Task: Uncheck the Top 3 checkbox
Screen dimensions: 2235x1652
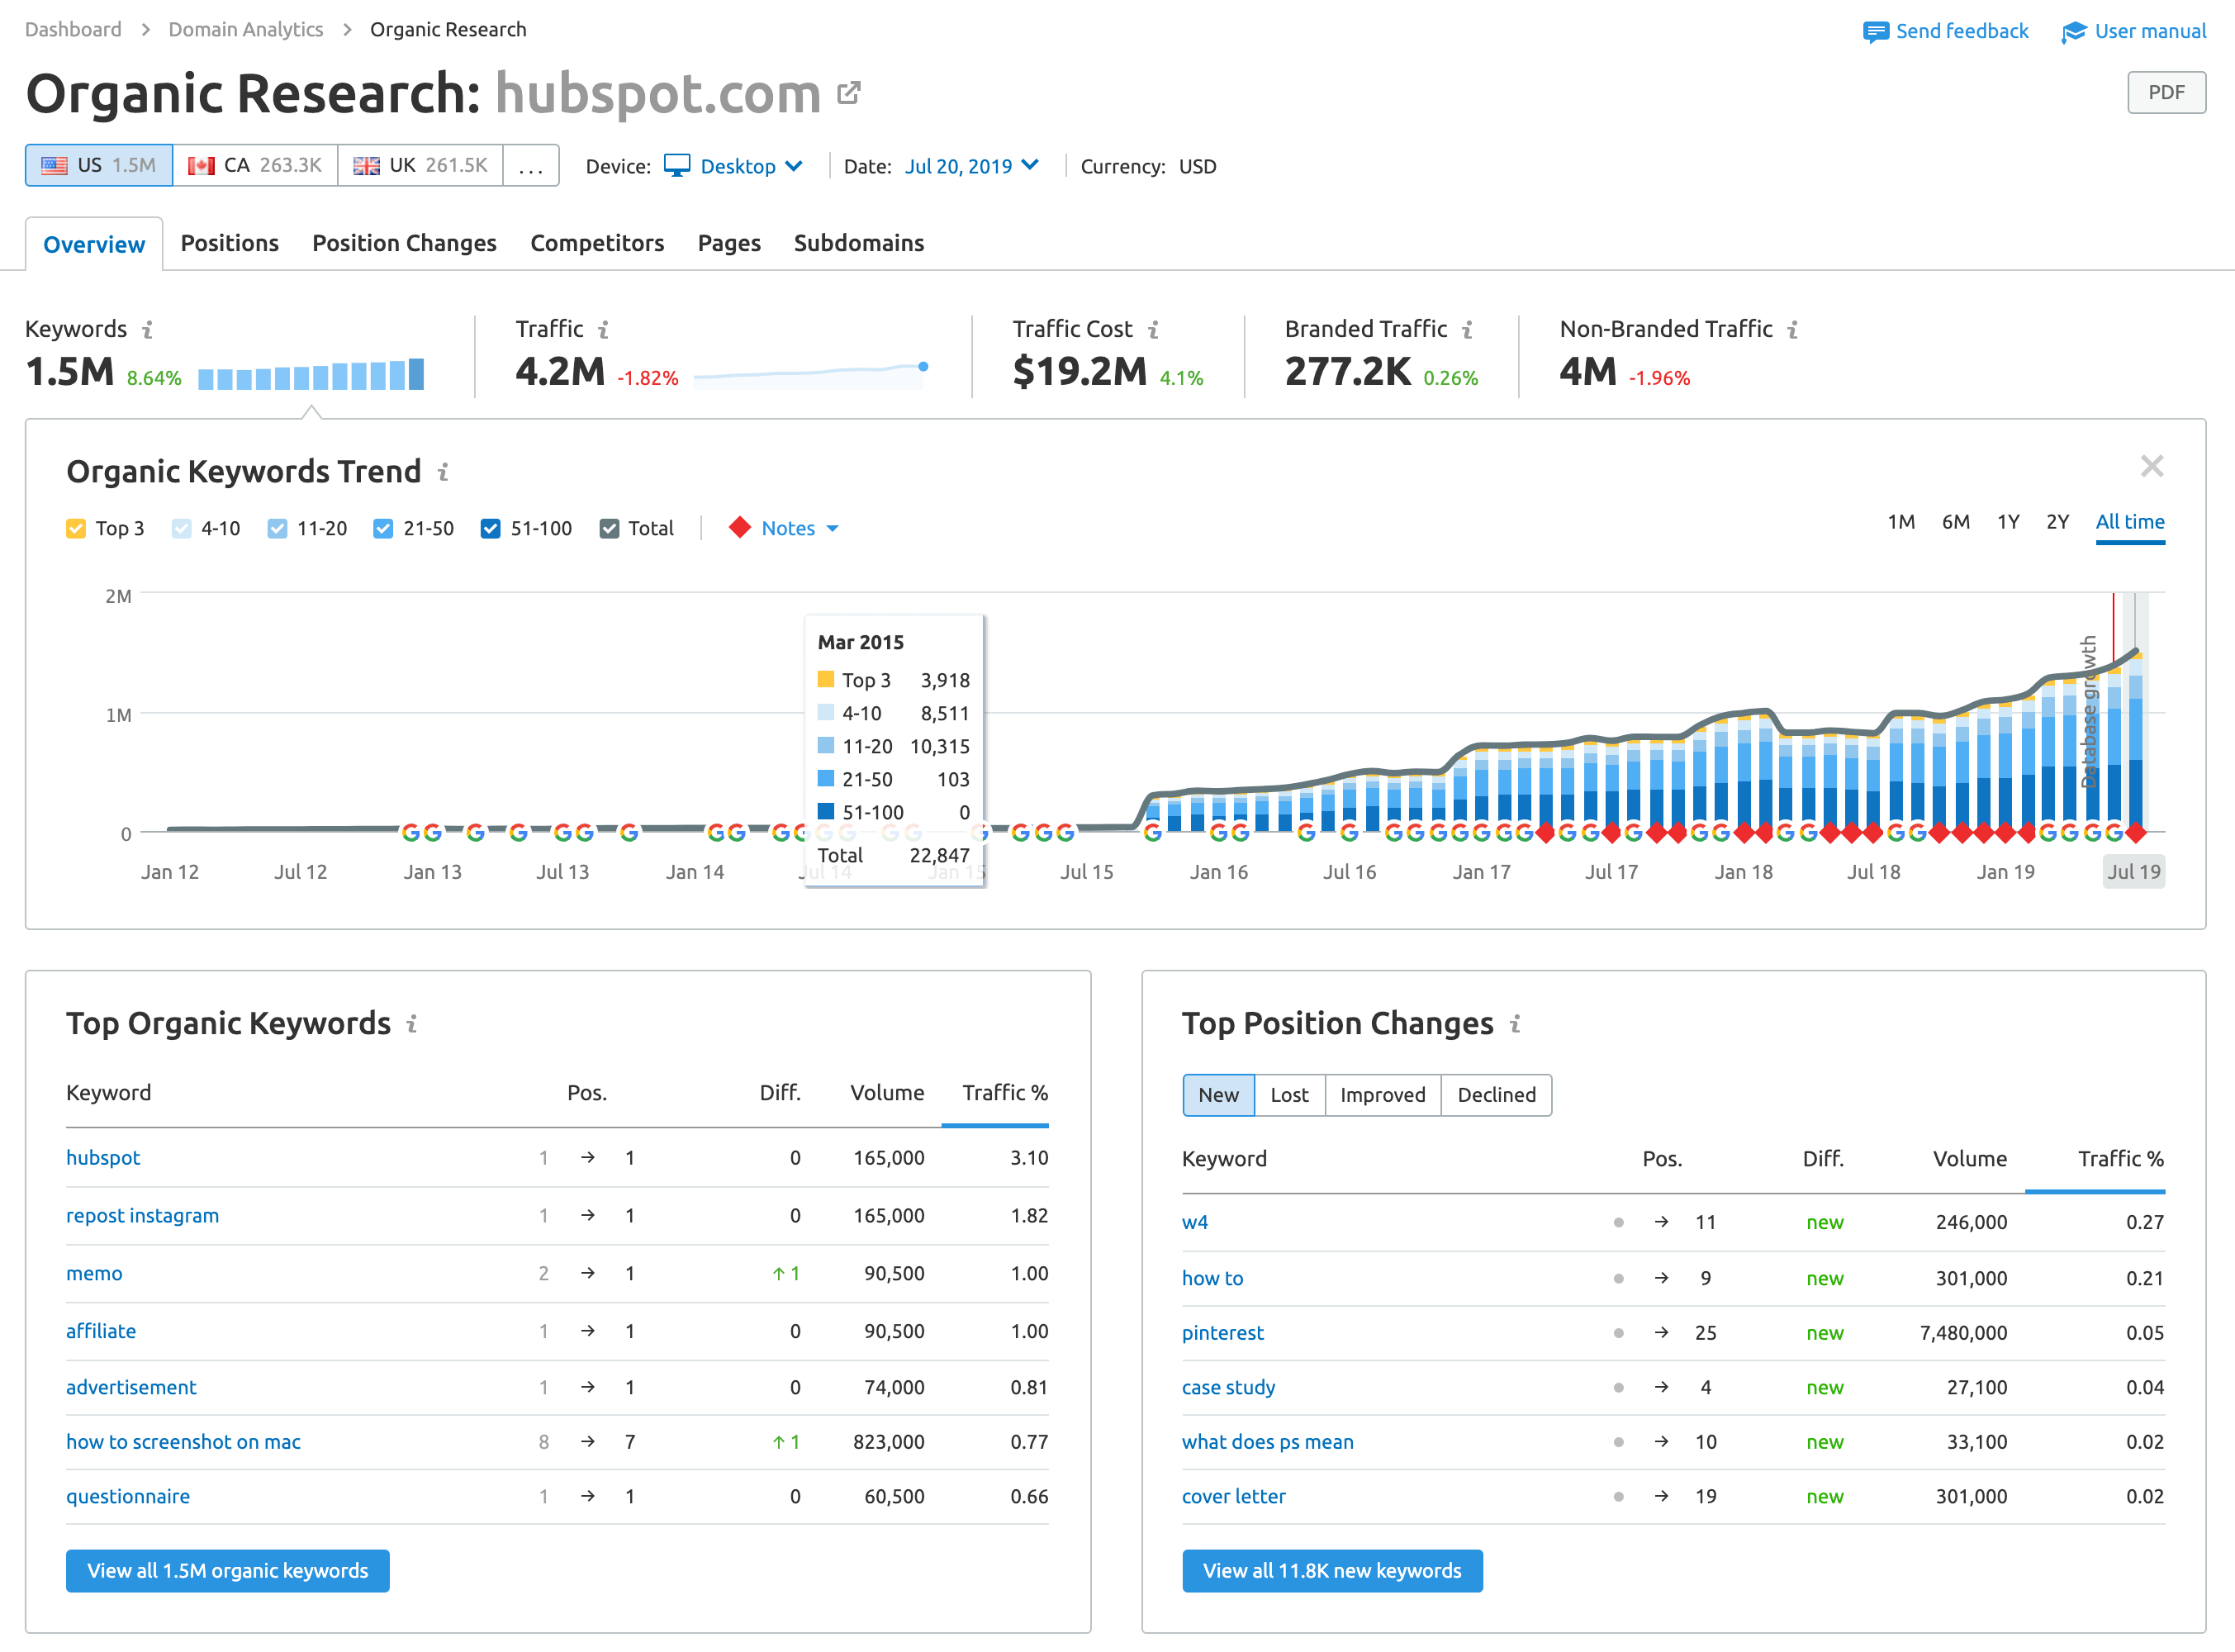Action: coord(76,528)
